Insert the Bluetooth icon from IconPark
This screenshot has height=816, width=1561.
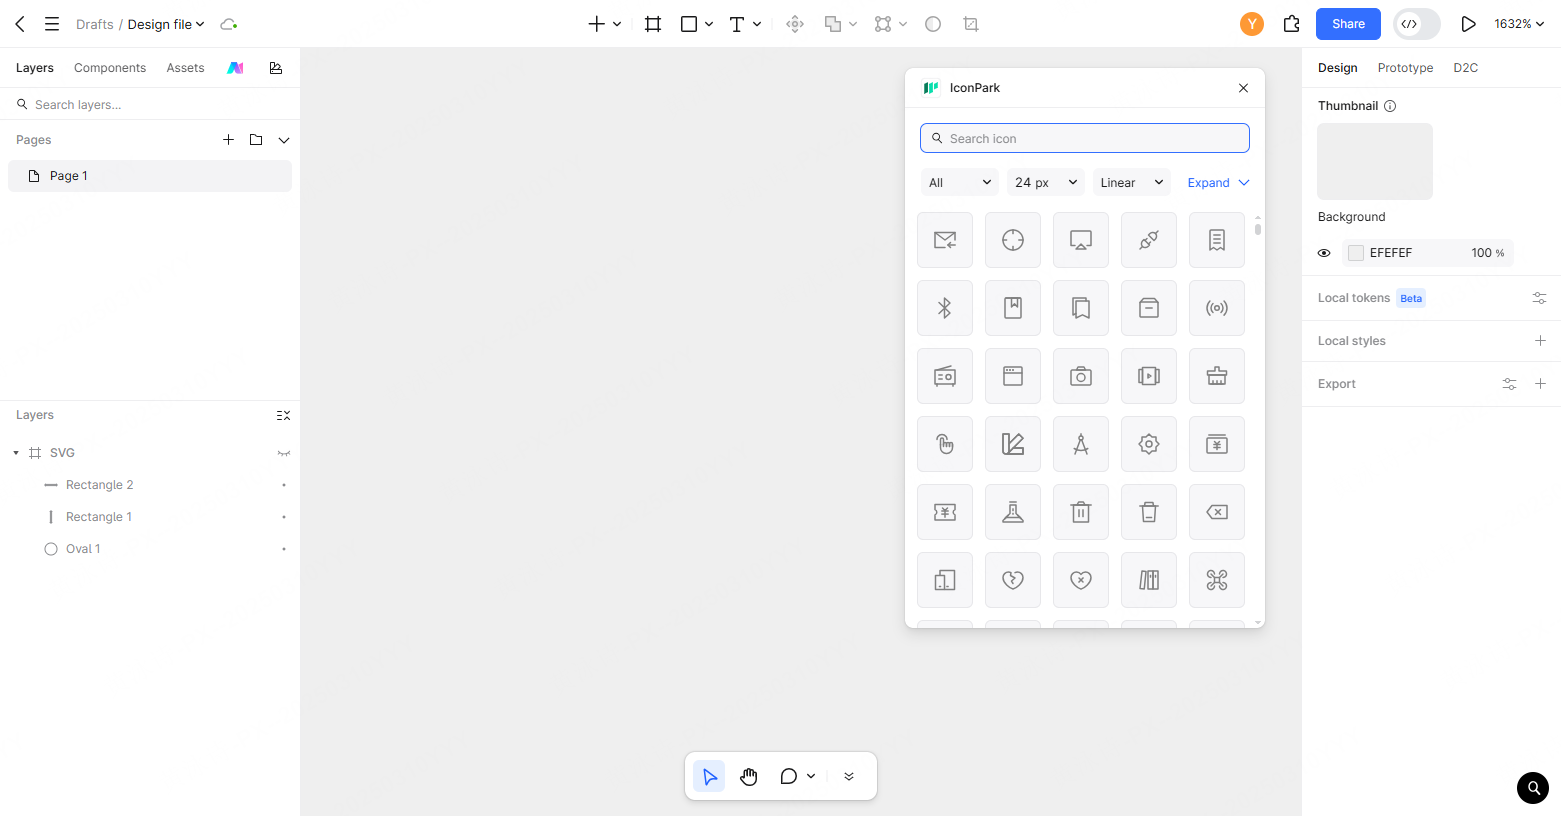[945, 308]
